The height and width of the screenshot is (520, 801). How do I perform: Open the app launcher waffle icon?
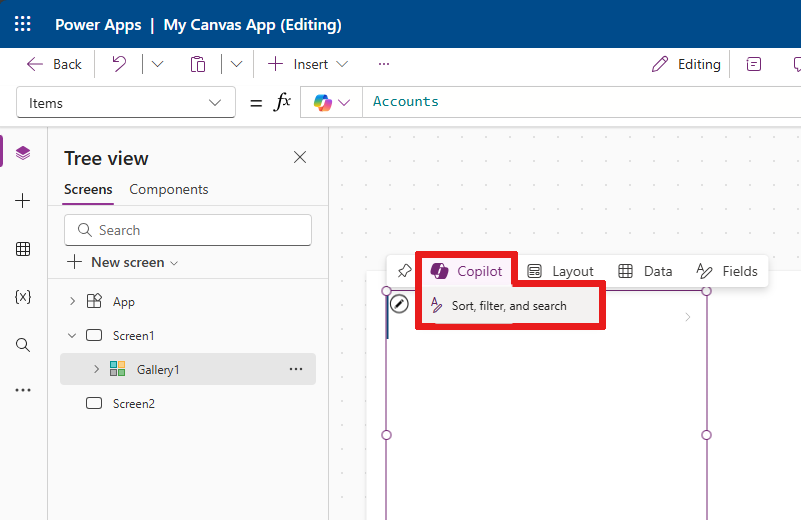22,24
